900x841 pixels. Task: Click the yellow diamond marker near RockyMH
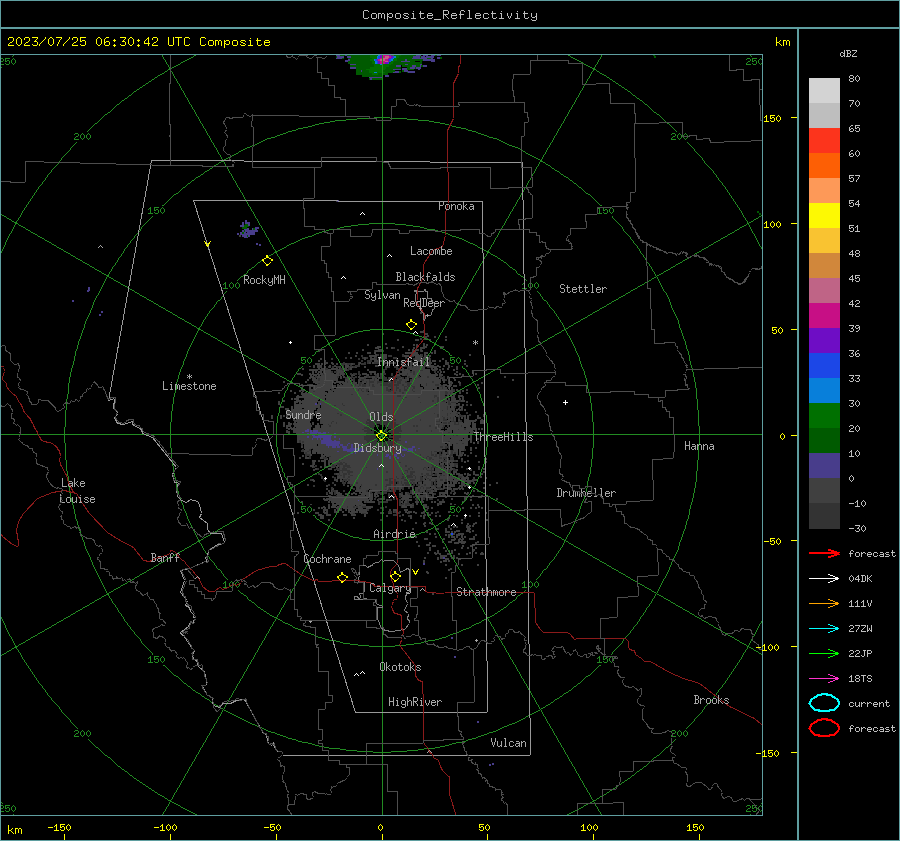click(267, 261)
